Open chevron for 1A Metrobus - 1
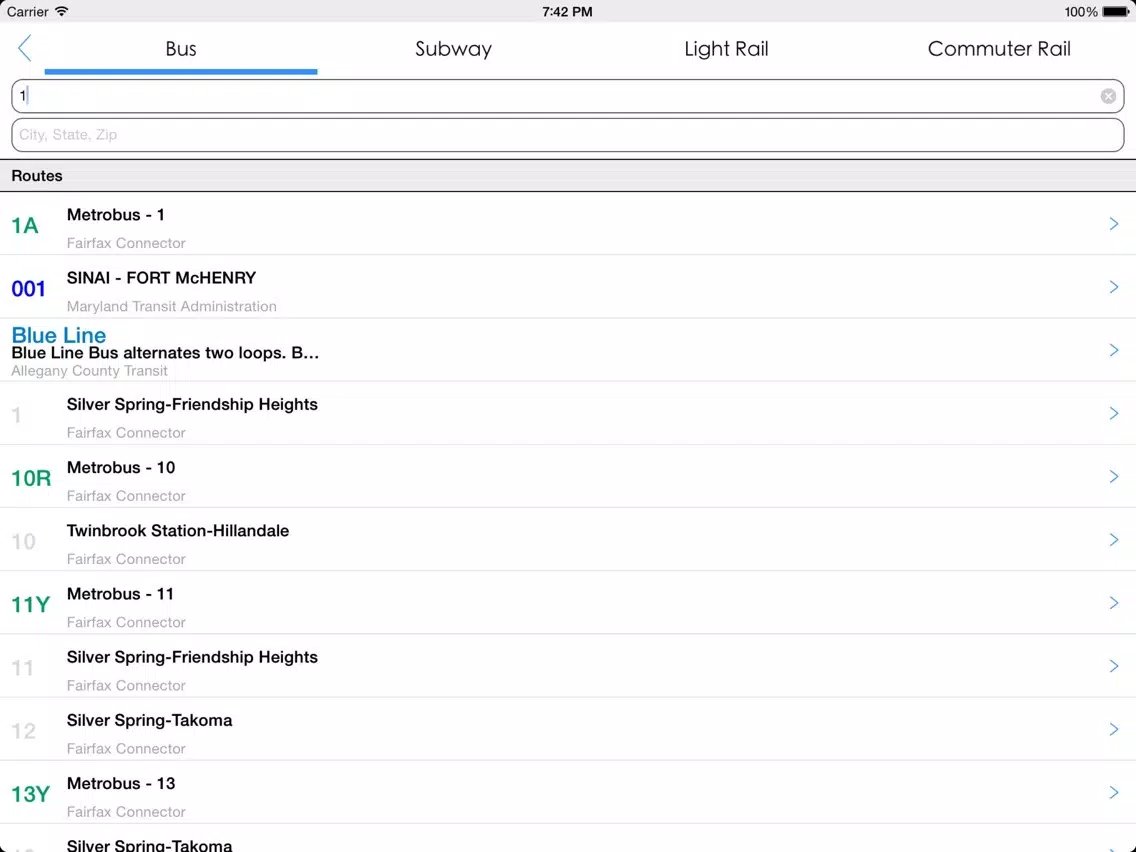Viewport: 1136px width, 852px height. click(1114, 224)
